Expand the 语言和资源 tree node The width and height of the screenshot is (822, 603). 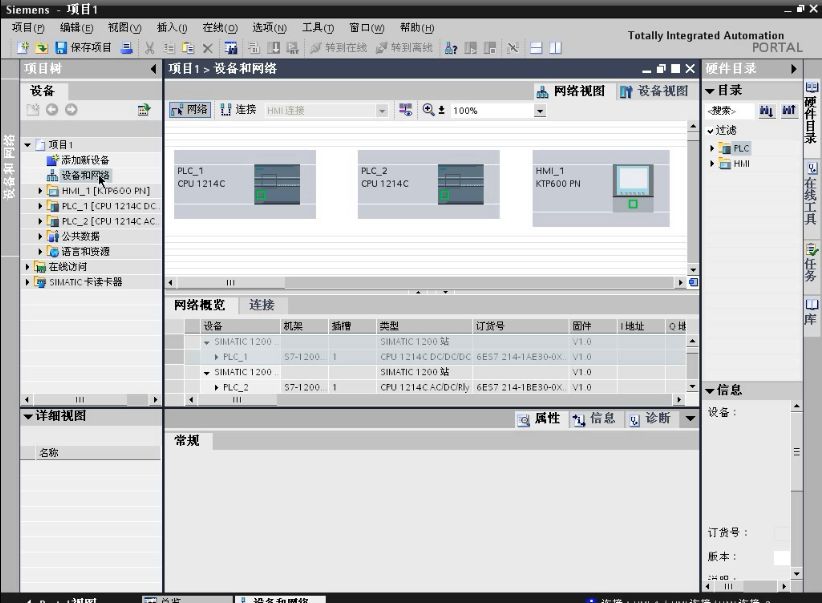click(40, 252)
